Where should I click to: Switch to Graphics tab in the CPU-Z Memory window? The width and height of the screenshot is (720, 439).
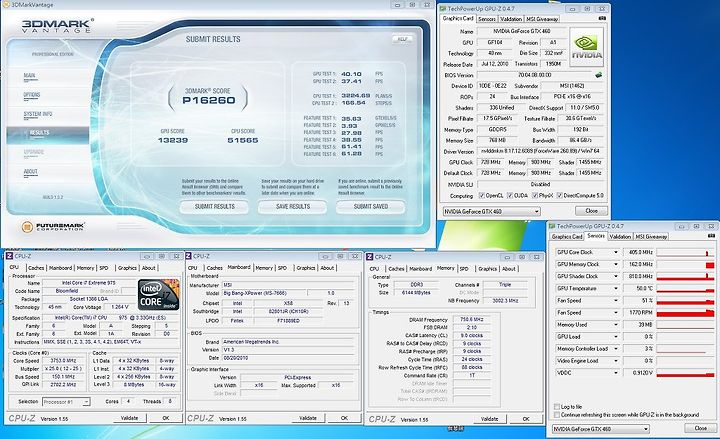pyautogui.click(x=488, y=269)
